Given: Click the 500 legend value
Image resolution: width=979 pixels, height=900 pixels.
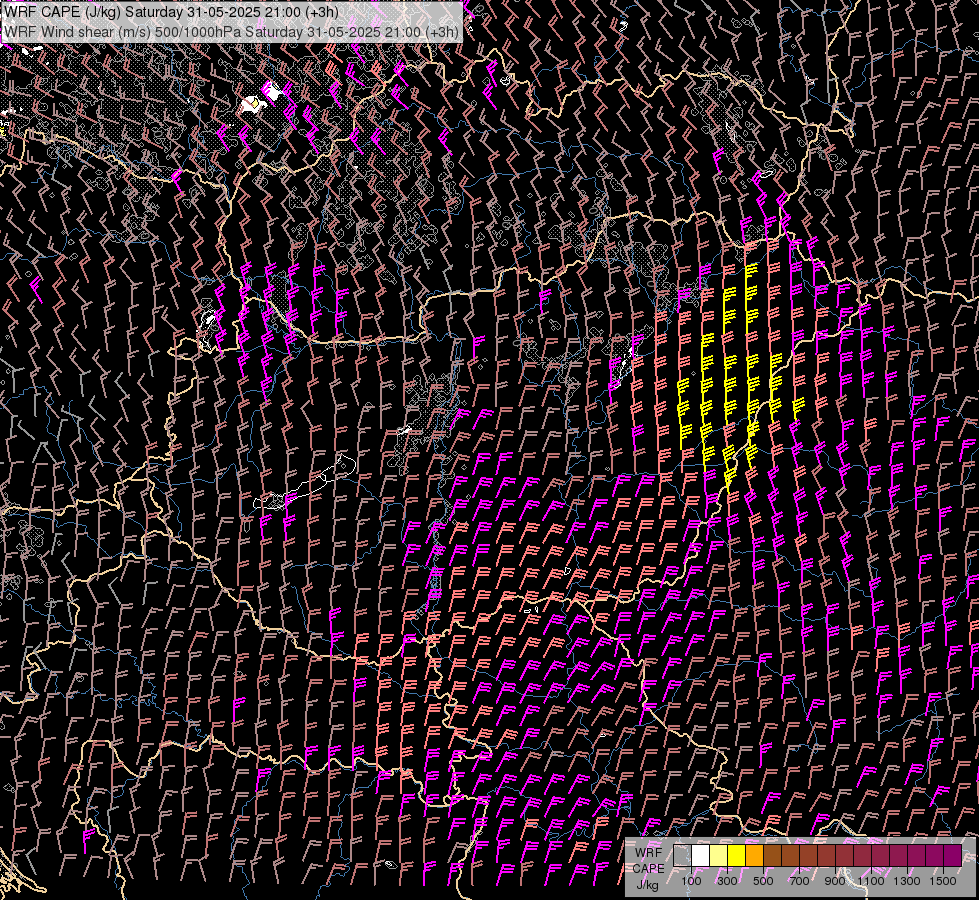Looking at the screenshot, I should 763,881.
